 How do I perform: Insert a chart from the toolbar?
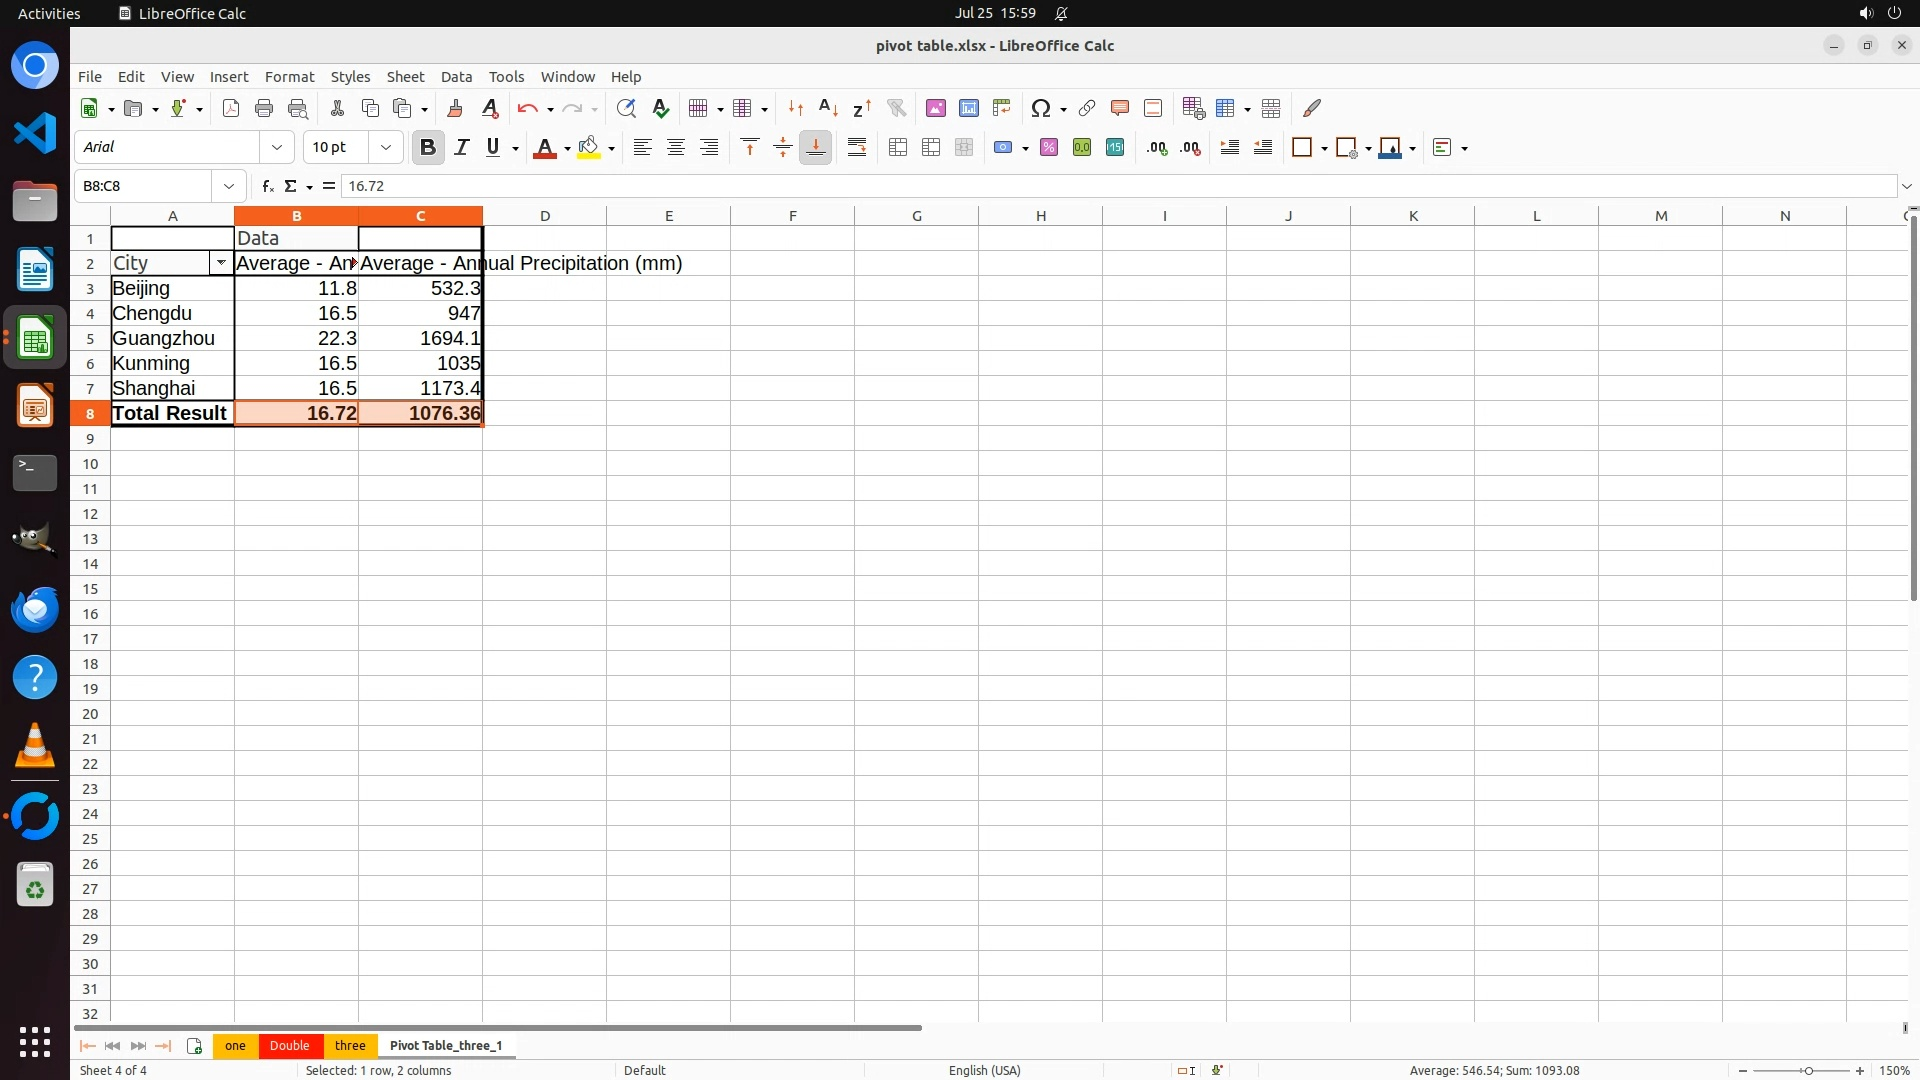coord(968,108)
